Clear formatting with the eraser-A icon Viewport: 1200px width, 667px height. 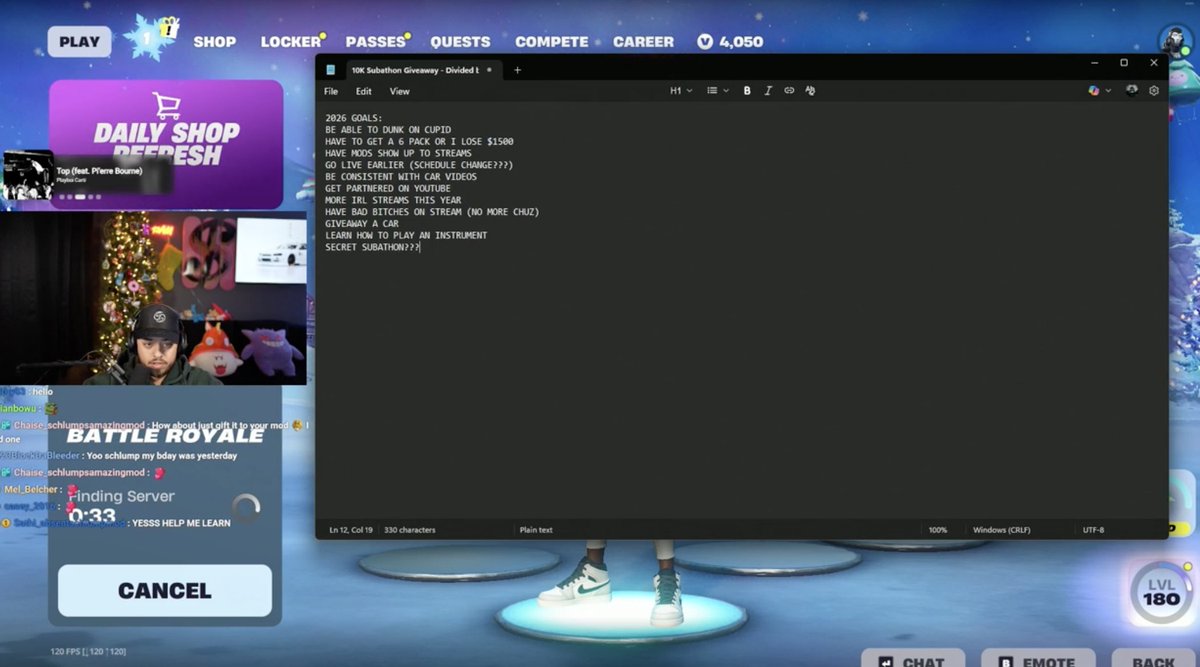tap(810, 91)
